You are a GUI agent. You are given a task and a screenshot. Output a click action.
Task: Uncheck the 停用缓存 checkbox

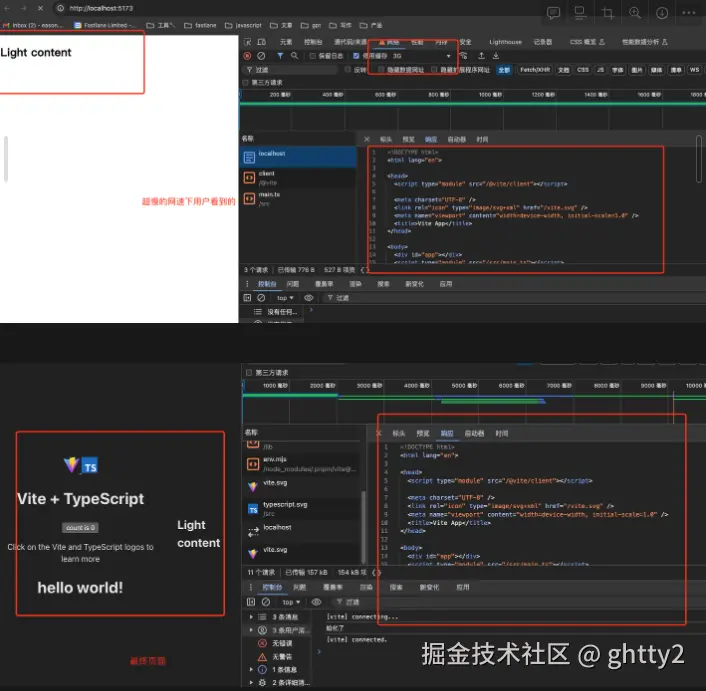(x=356, y=56)
